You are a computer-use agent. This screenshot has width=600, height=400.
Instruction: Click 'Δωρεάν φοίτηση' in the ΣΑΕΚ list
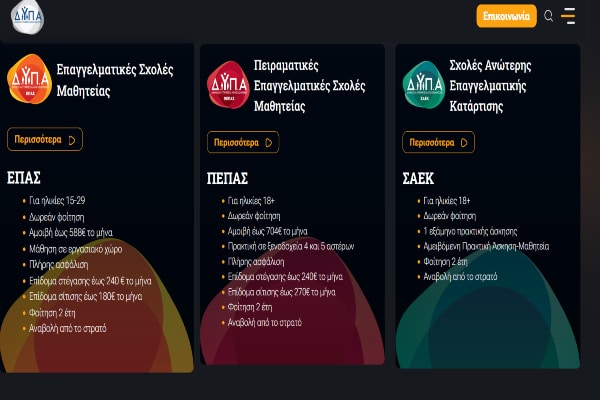pos(450,216)
